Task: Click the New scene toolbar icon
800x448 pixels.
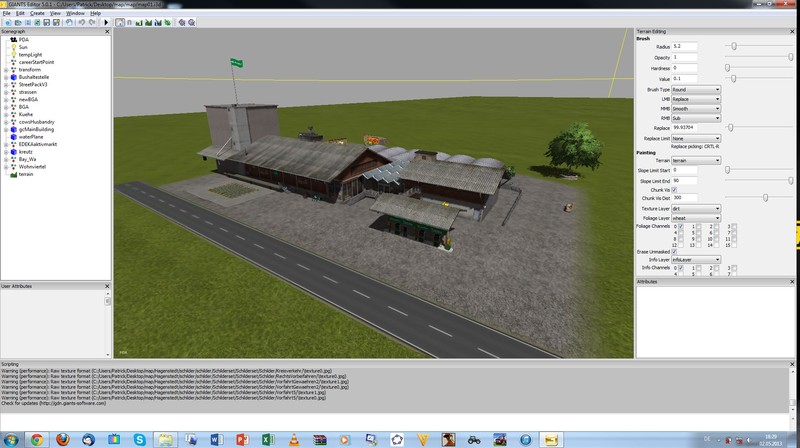Action: pos(8,22)
